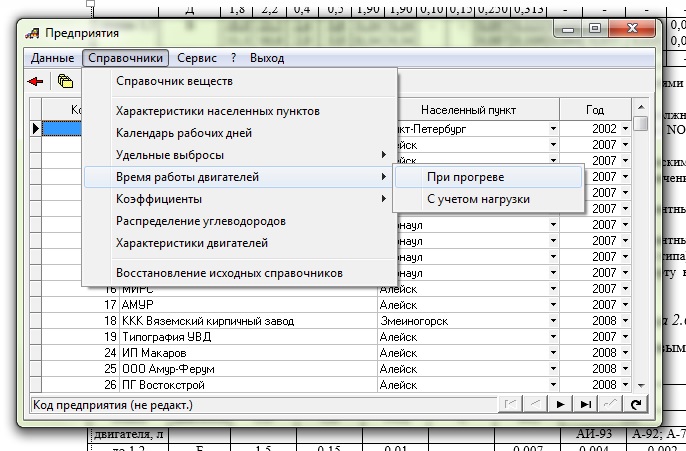Expand 'Удельные выбросы' submenu
Screen dimensions: 686x451
point(170,155)
